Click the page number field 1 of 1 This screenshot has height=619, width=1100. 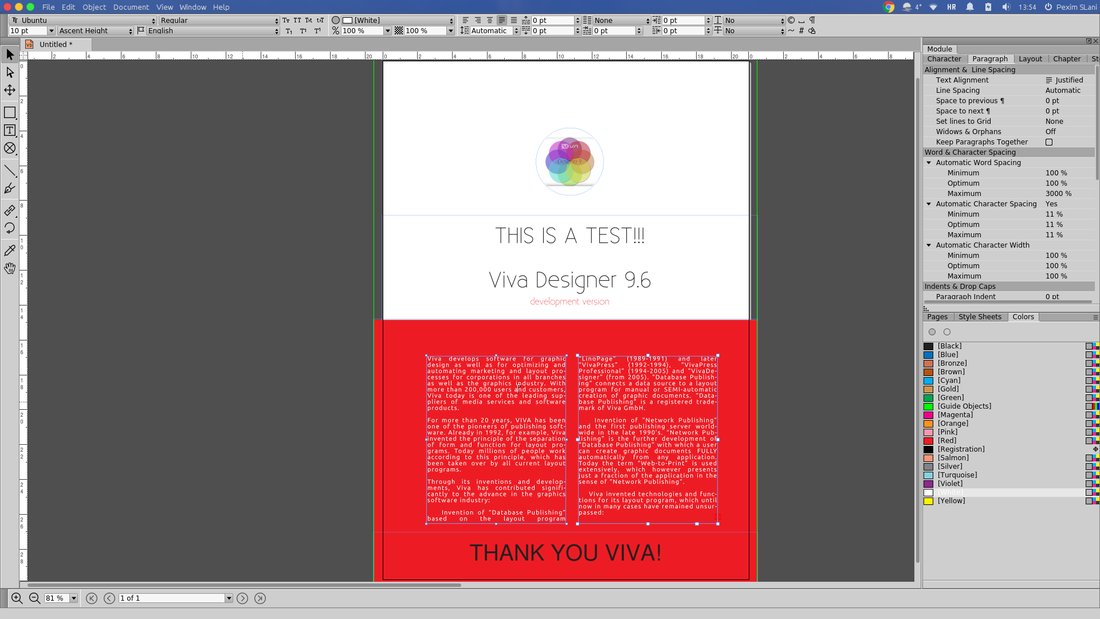[x=171, y=598]
